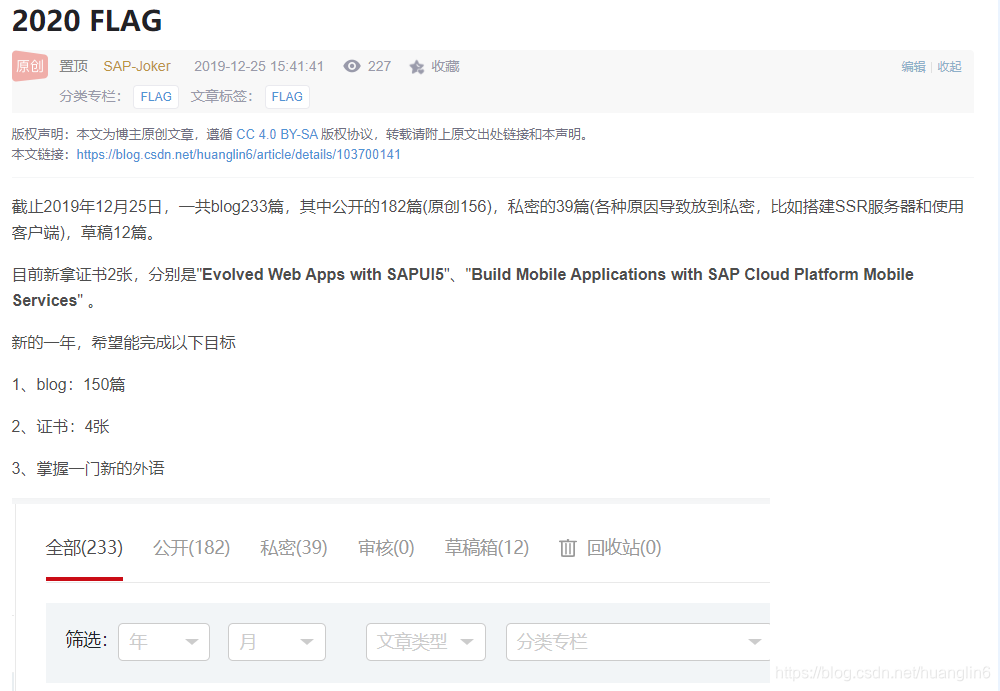Viewport: 1000px width, 691px height.
Task: Open blog.csdn.net article URL link
Action: [239, 154]
